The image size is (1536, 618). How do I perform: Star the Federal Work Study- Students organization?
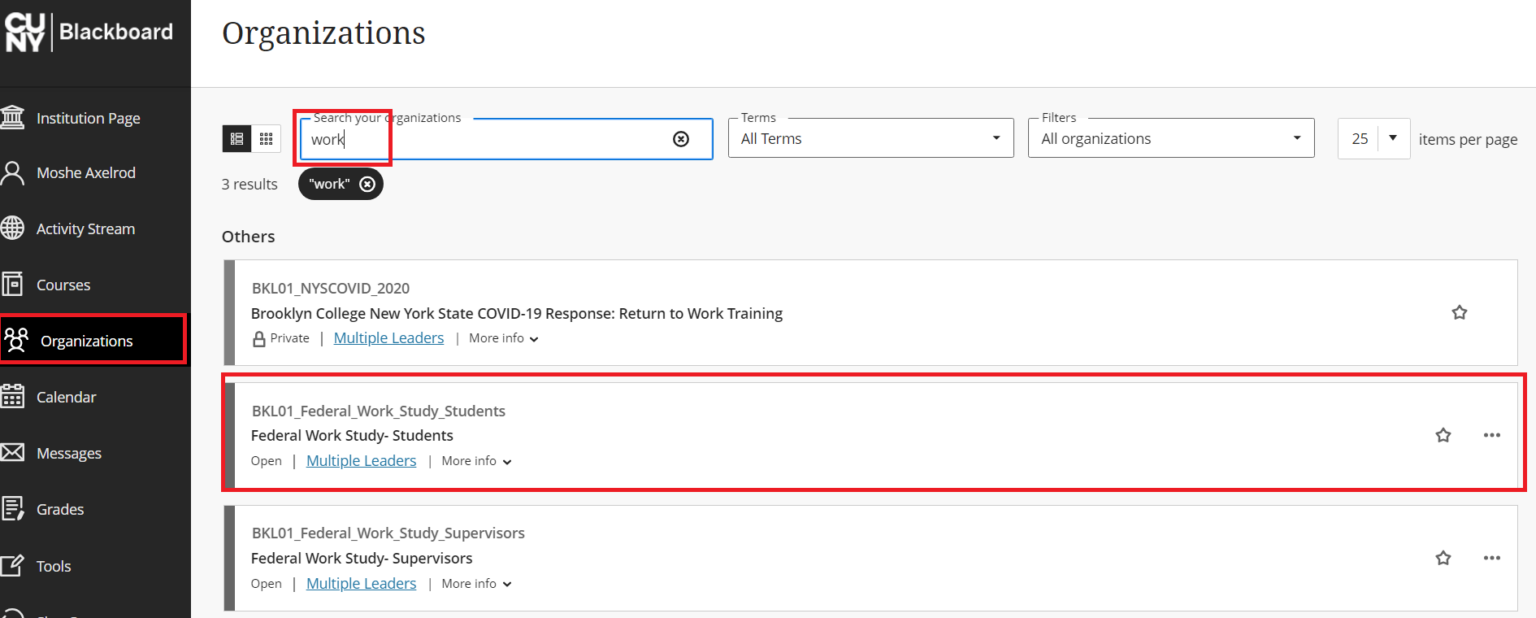click(1443, 435)
